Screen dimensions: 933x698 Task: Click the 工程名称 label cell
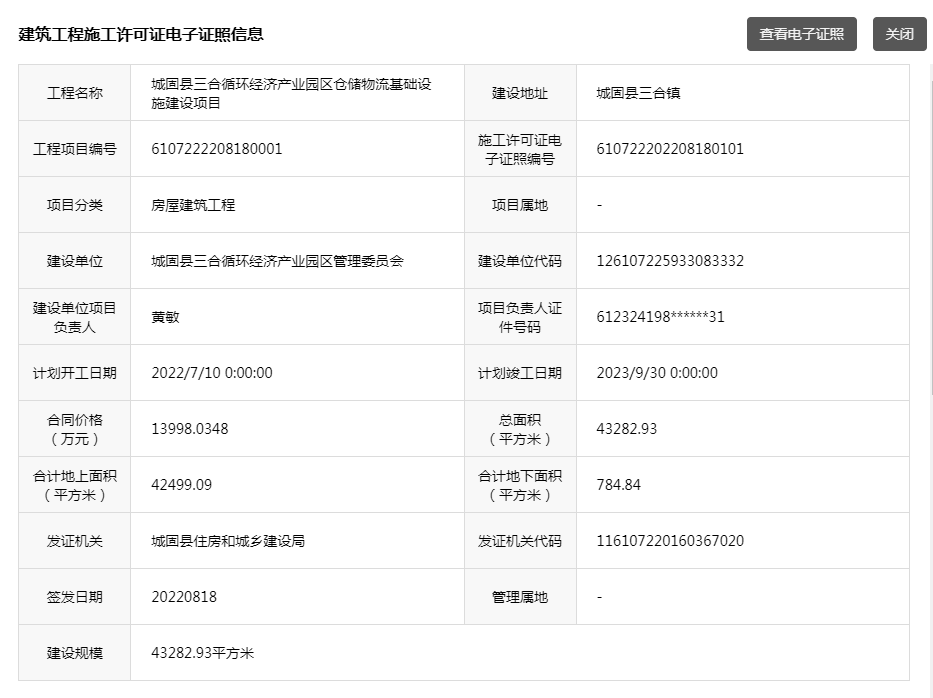pos(74,93)
